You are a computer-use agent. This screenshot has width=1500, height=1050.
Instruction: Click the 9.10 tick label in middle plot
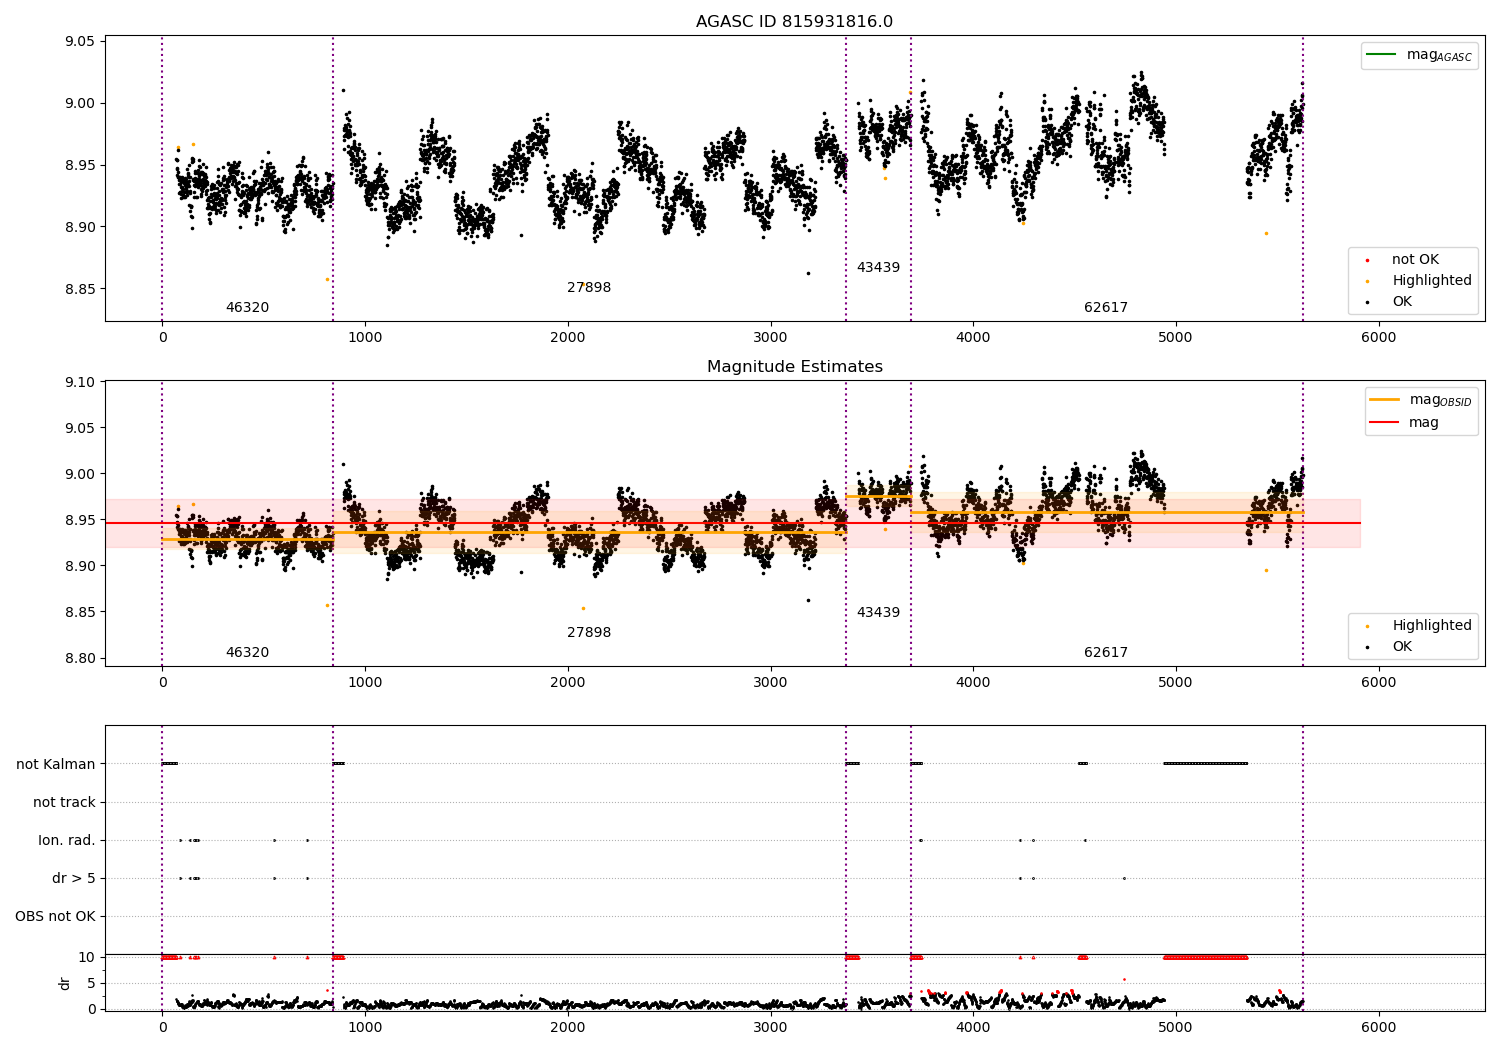point(80,383)
